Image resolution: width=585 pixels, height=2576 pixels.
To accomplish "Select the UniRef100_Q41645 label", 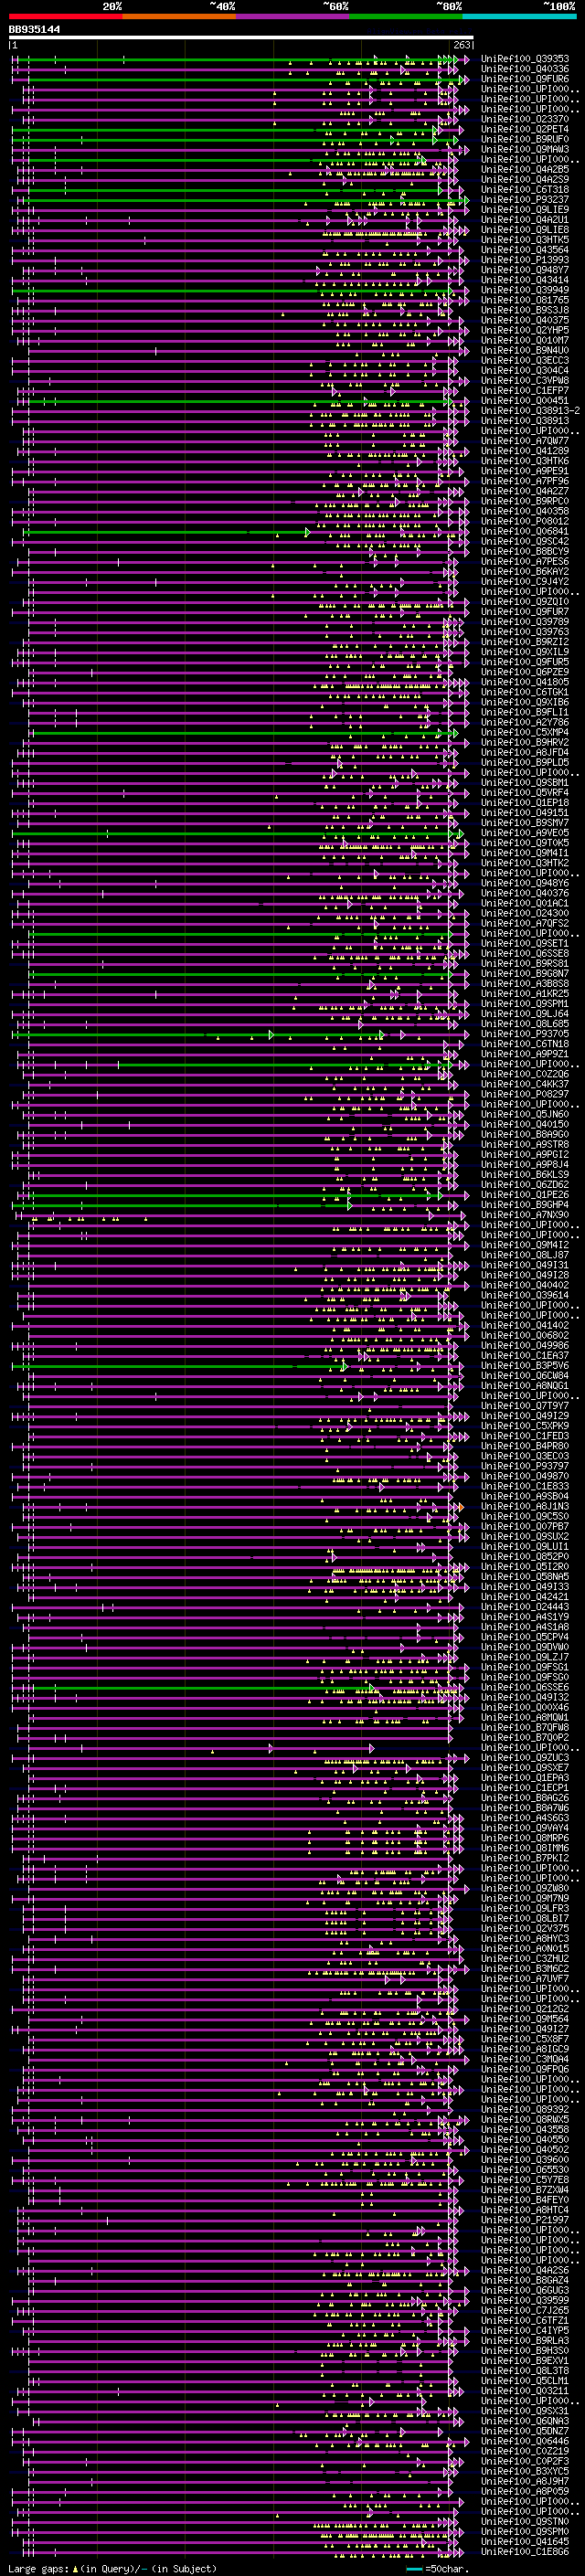I will tap(525, 2540).
